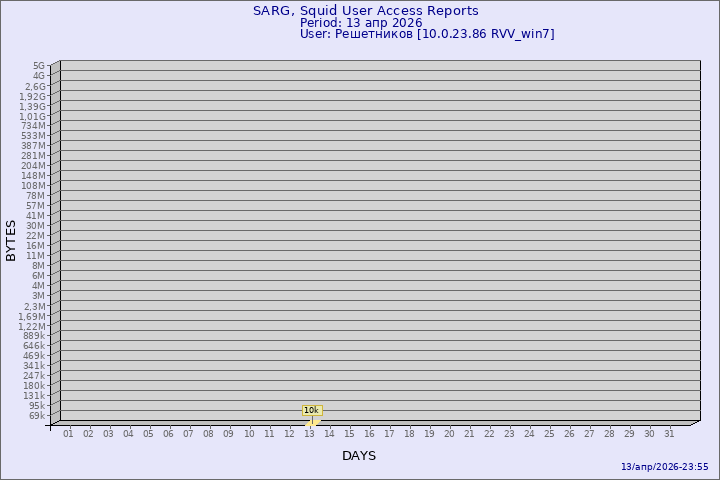This screenshot has height=480, width=720.
Task: Select day 31 on the x-axis
Action: (x=669, y=433)
